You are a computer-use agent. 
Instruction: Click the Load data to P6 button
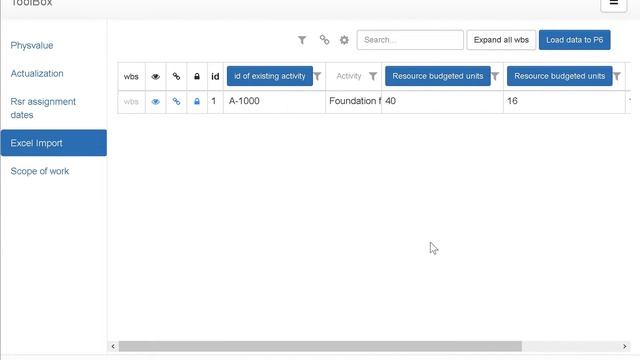pos(574,40)
